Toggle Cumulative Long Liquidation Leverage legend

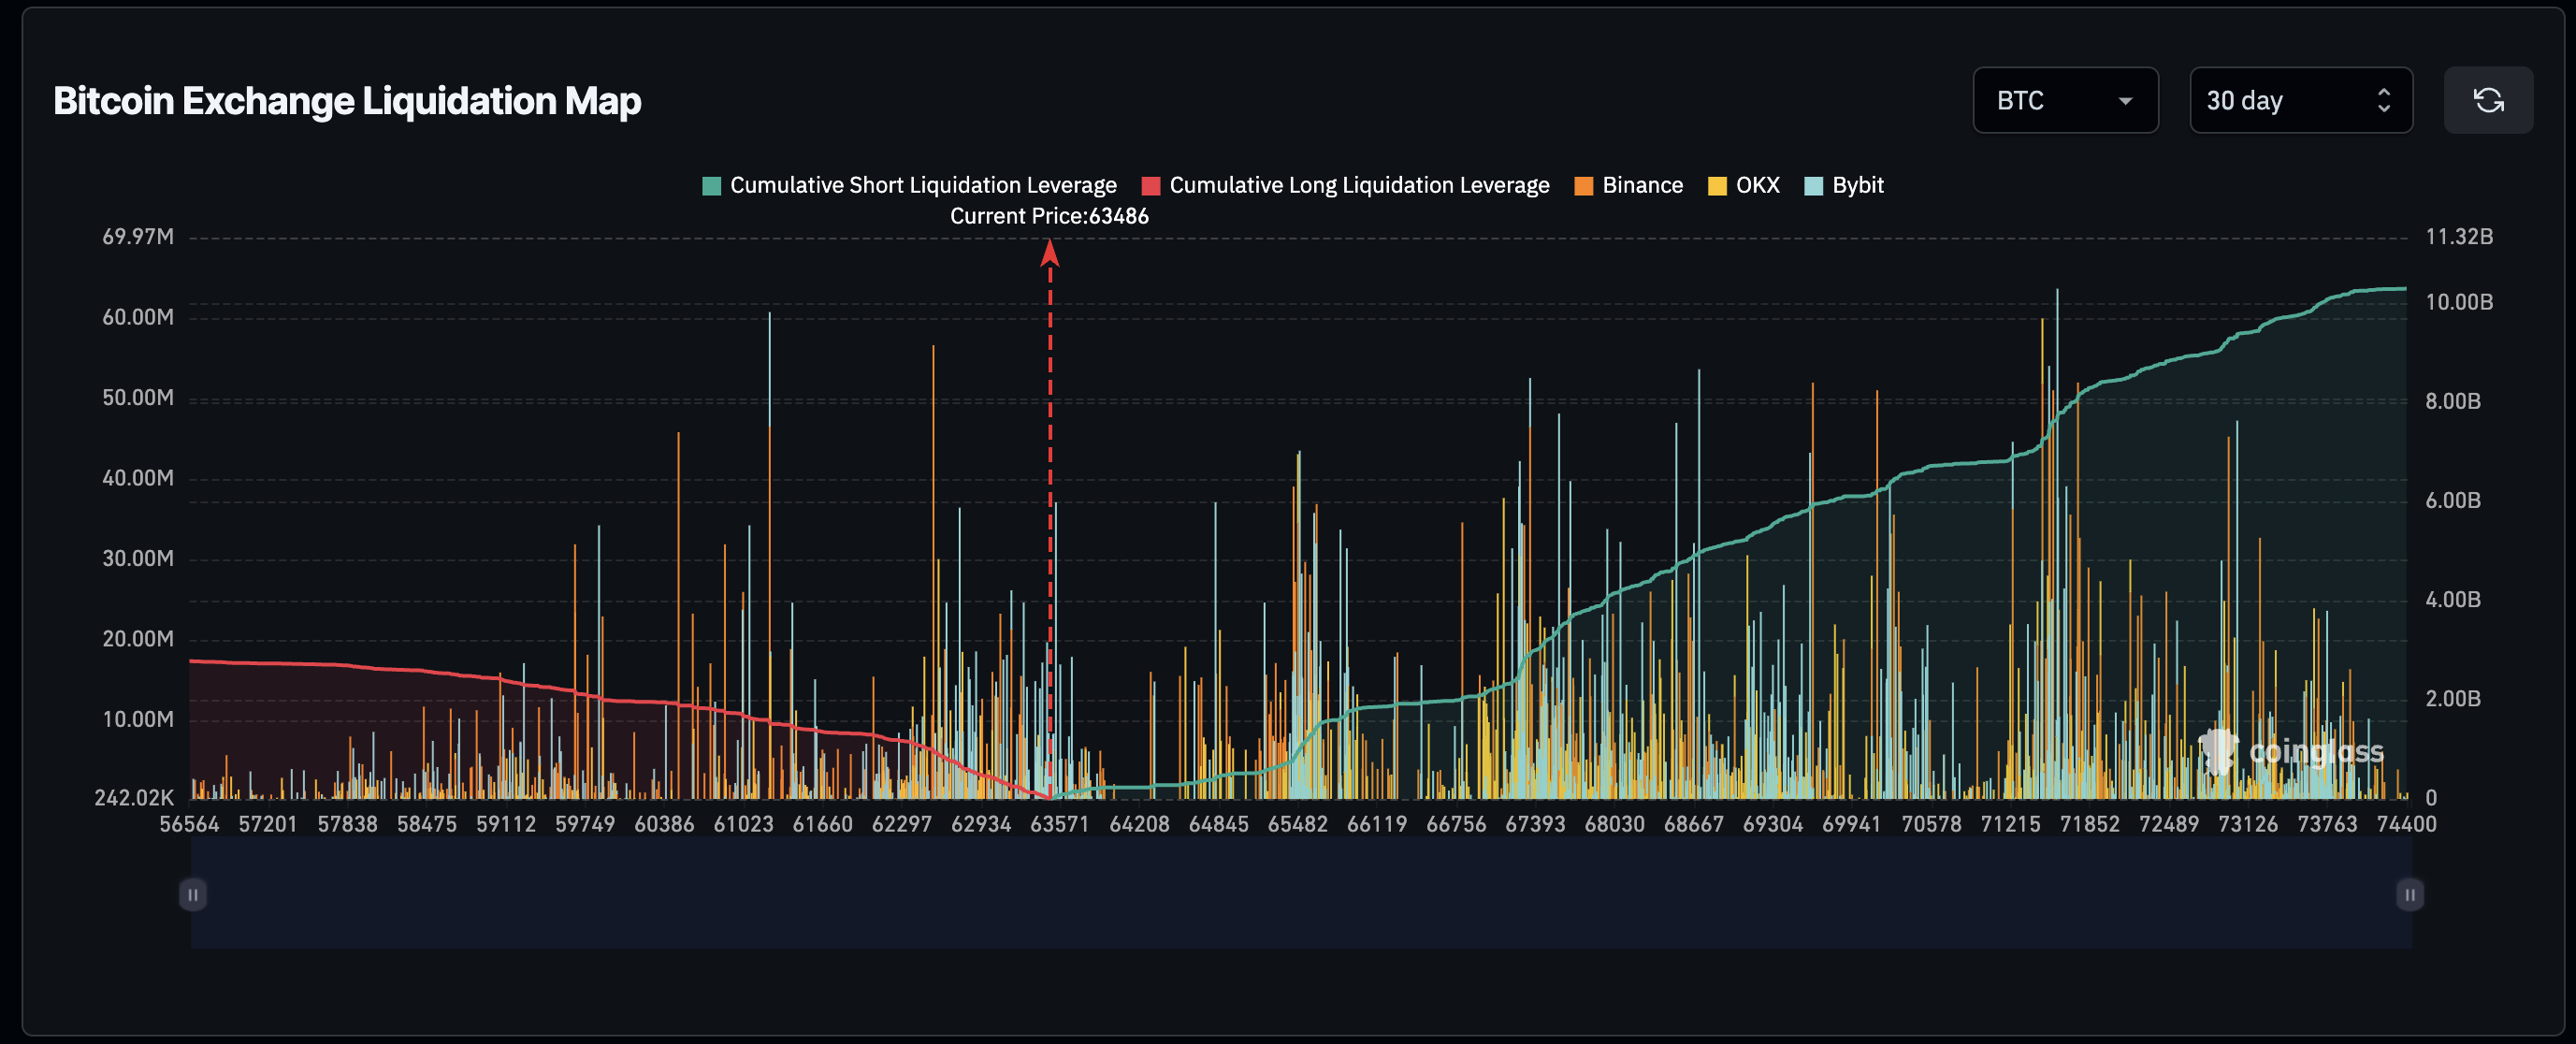(1358, 185)
